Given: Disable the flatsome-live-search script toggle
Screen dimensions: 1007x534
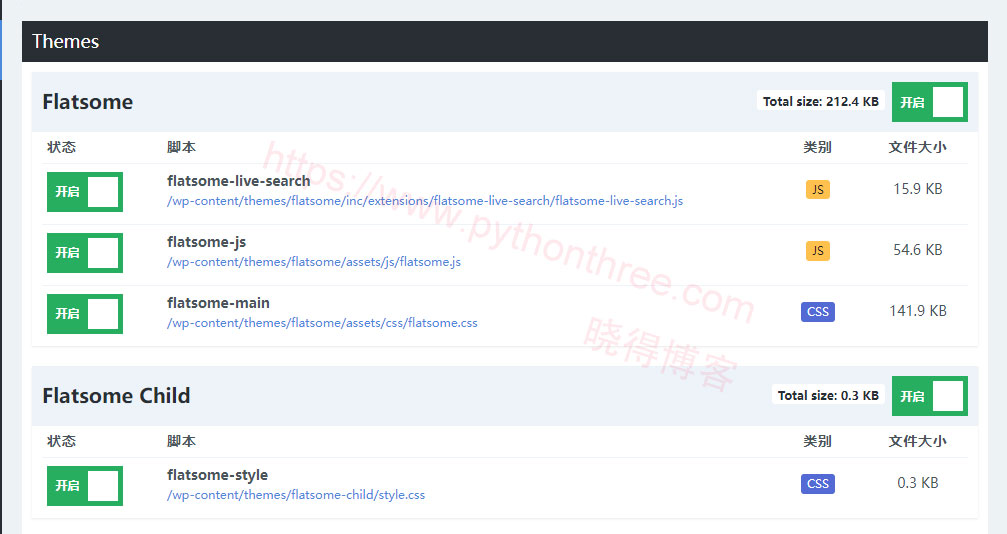Looking at the screenshot, I should (x=85, y=191).
